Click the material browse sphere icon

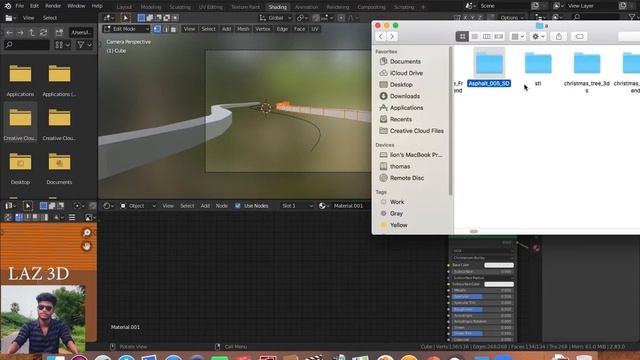324,206
